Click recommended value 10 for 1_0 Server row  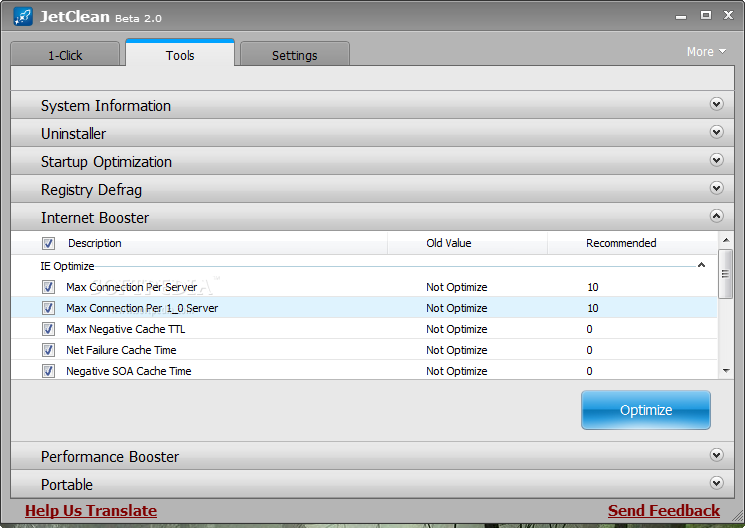(592, 308)
